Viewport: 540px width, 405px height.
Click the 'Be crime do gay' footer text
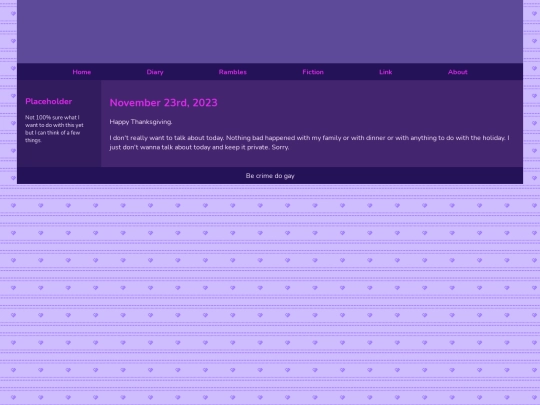tap(270, 176)
